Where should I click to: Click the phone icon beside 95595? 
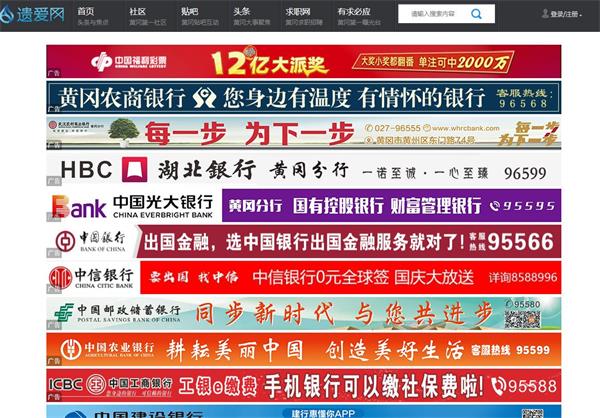[495, 206]
